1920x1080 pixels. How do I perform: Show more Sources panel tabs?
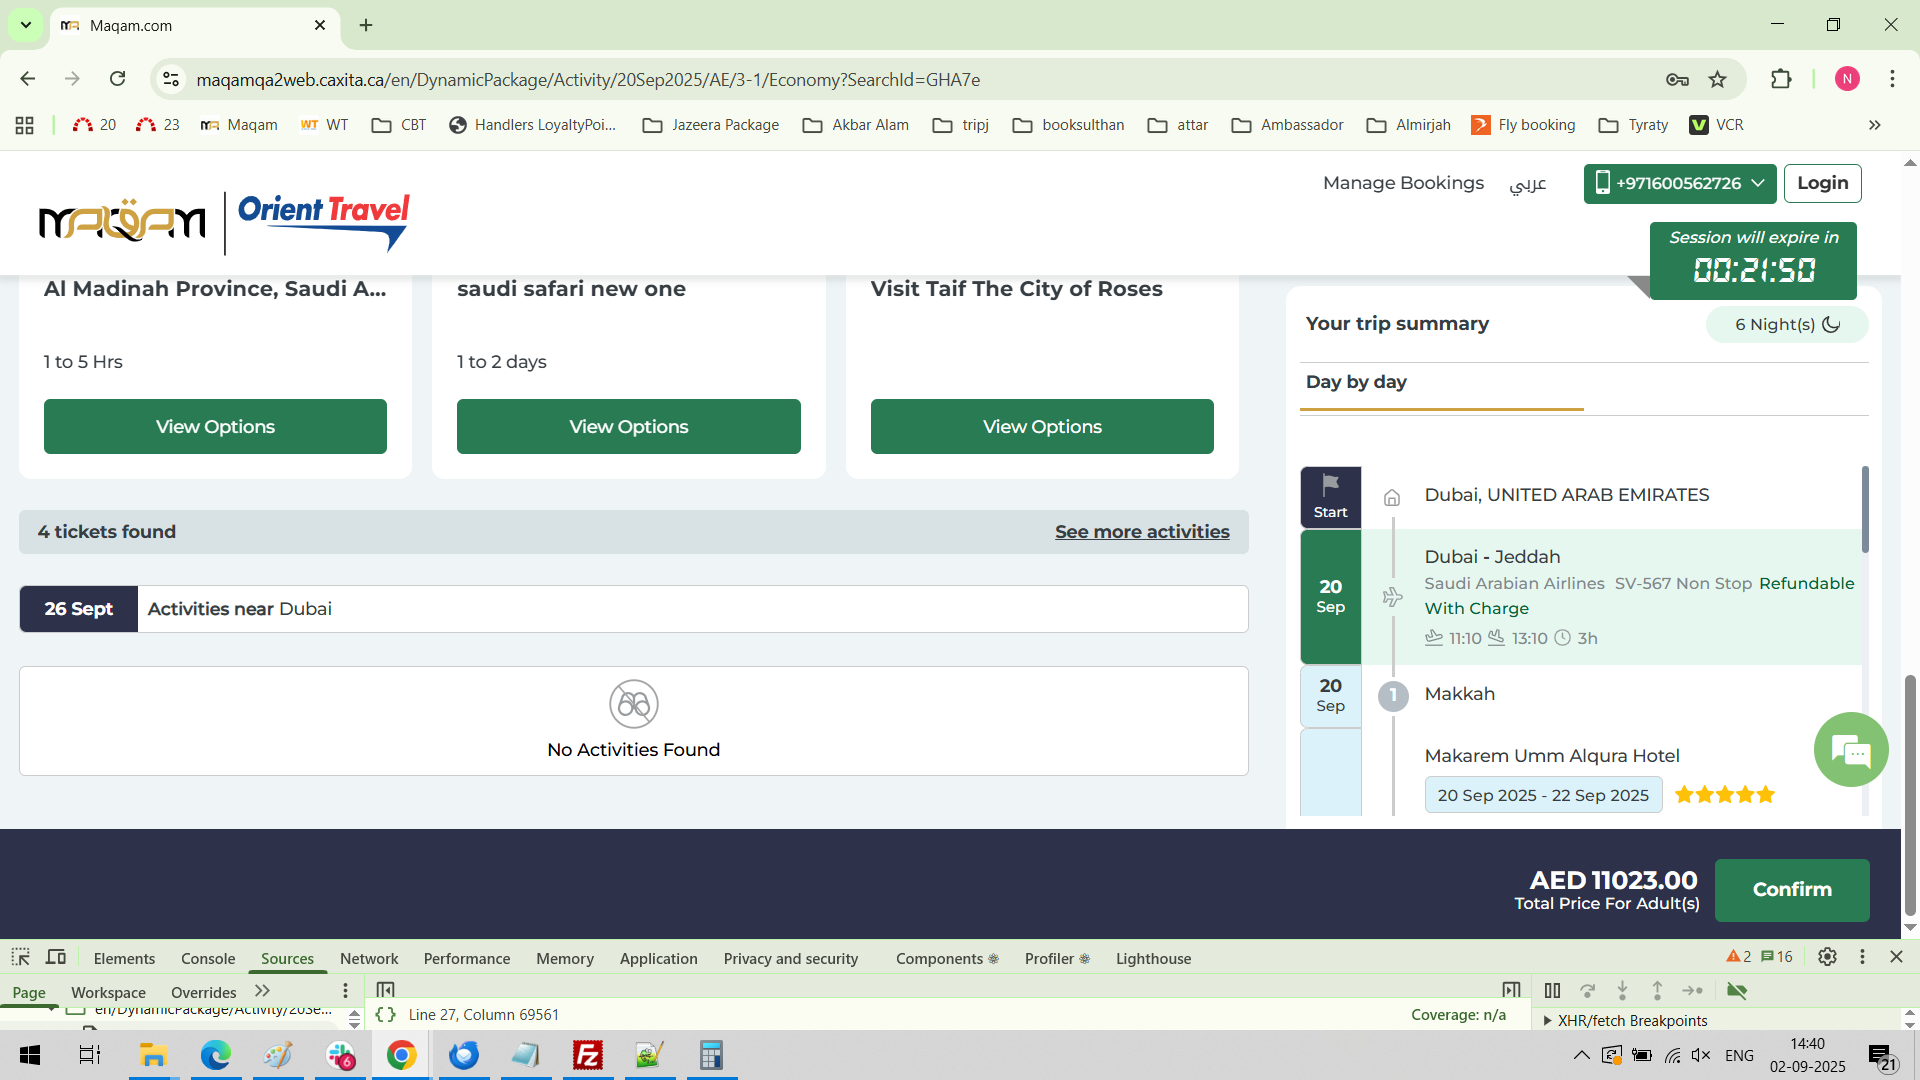(262, 991)
